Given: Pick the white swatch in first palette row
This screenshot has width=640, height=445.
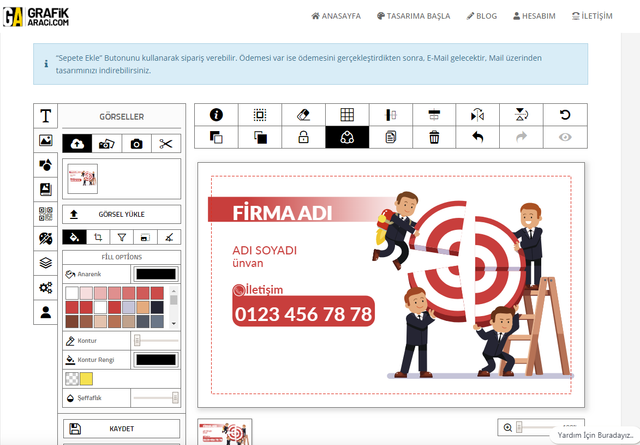Looking at the screenshot, I should [x=72, y=293].
